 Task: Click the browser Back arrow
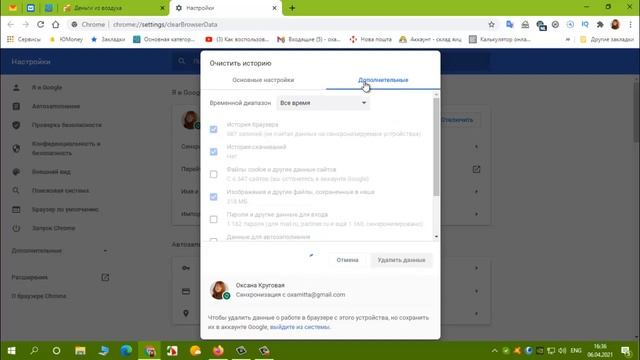click(11, 24)
